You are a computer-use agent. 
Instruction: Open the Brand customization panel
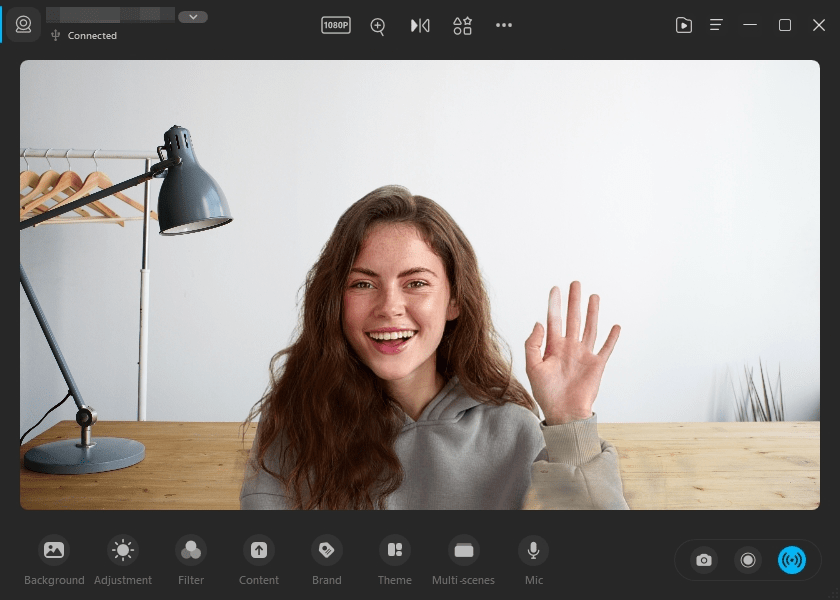coord(326,558)
